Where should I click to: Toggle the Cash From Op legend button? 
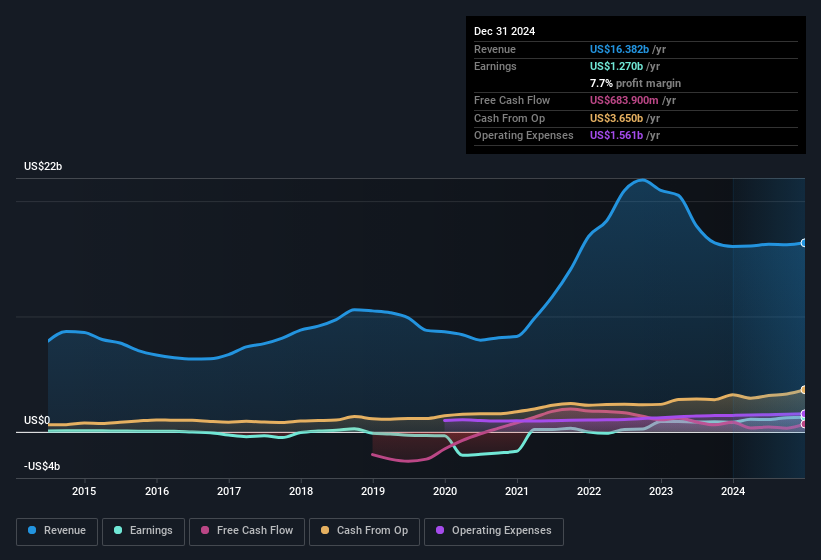(x=364, y=531)
